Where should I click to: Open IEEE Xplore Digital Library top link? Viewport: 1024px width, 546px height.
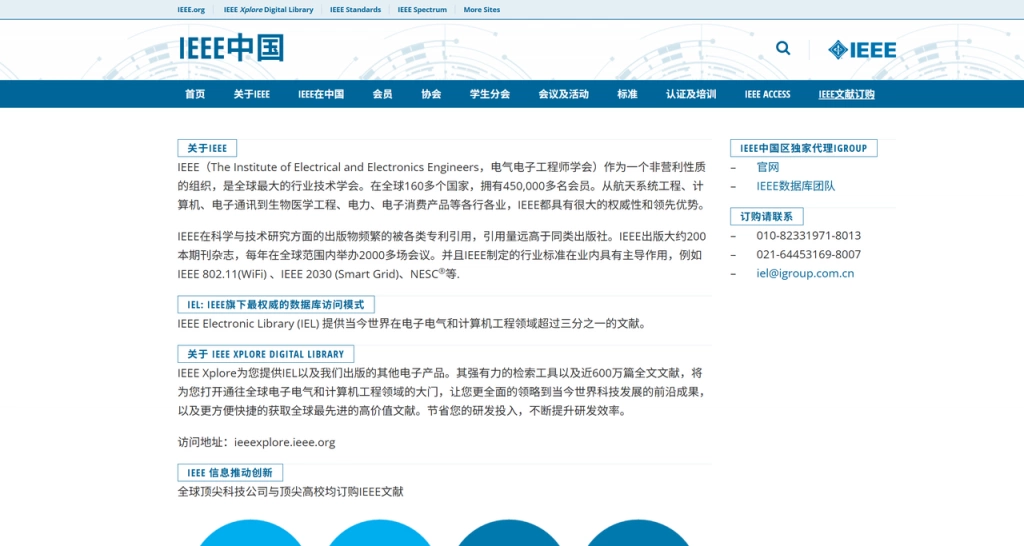[x=268, y=10]
